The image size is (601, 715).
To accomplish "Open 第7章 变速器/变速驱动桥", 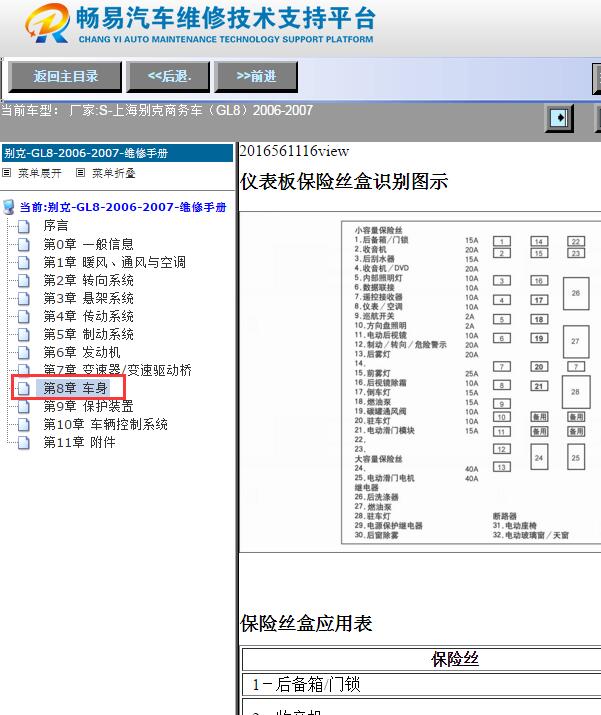I will [x=118, y=370].
